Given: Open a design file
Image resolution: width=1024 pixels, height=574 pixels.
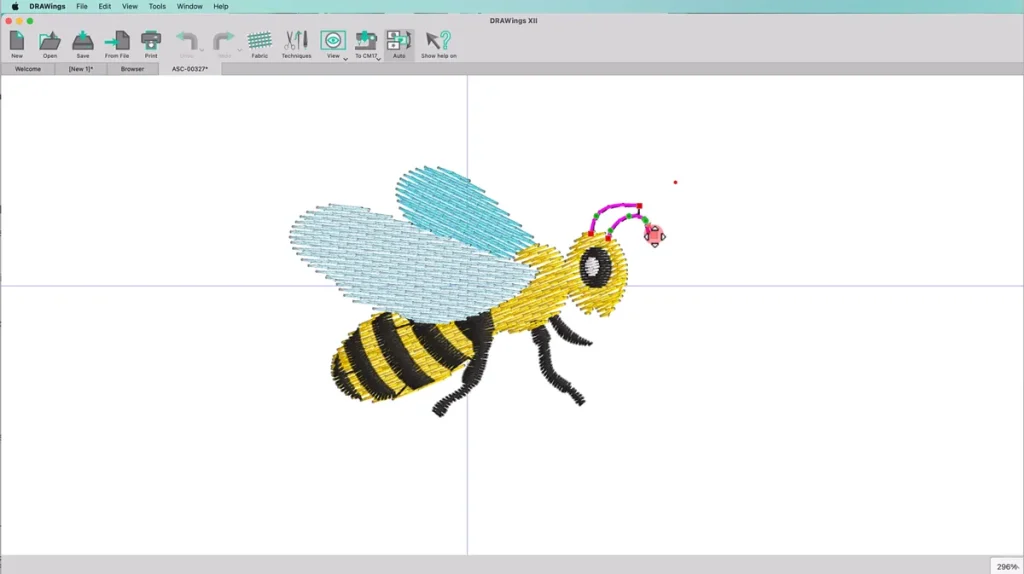Looking at the screenshot, I should tap(50, 44).
